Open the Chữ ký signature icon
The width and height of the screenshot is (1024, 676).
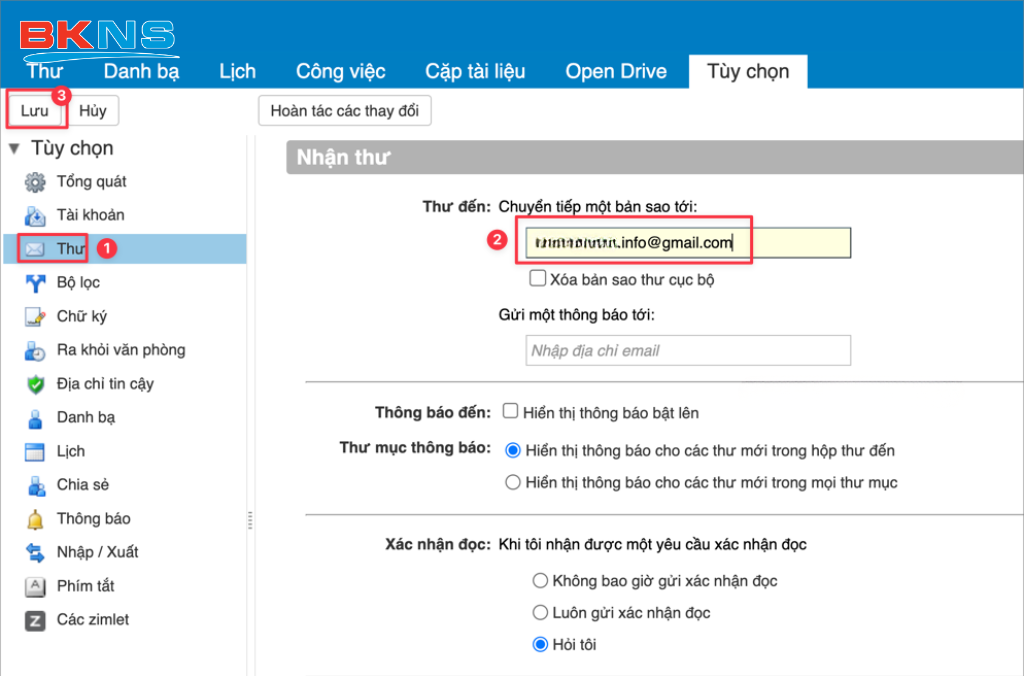tap(35, 317)
